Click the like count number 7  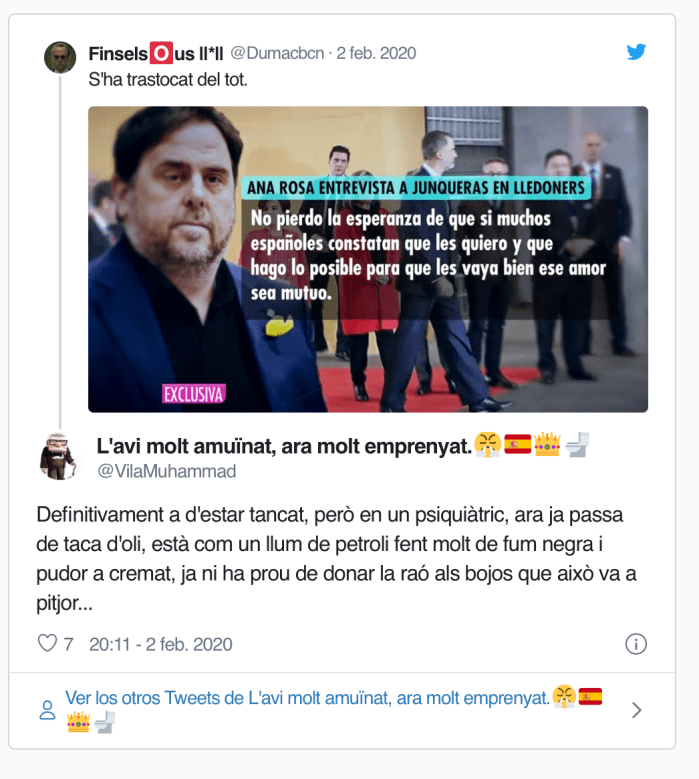[x=69, y=644]
